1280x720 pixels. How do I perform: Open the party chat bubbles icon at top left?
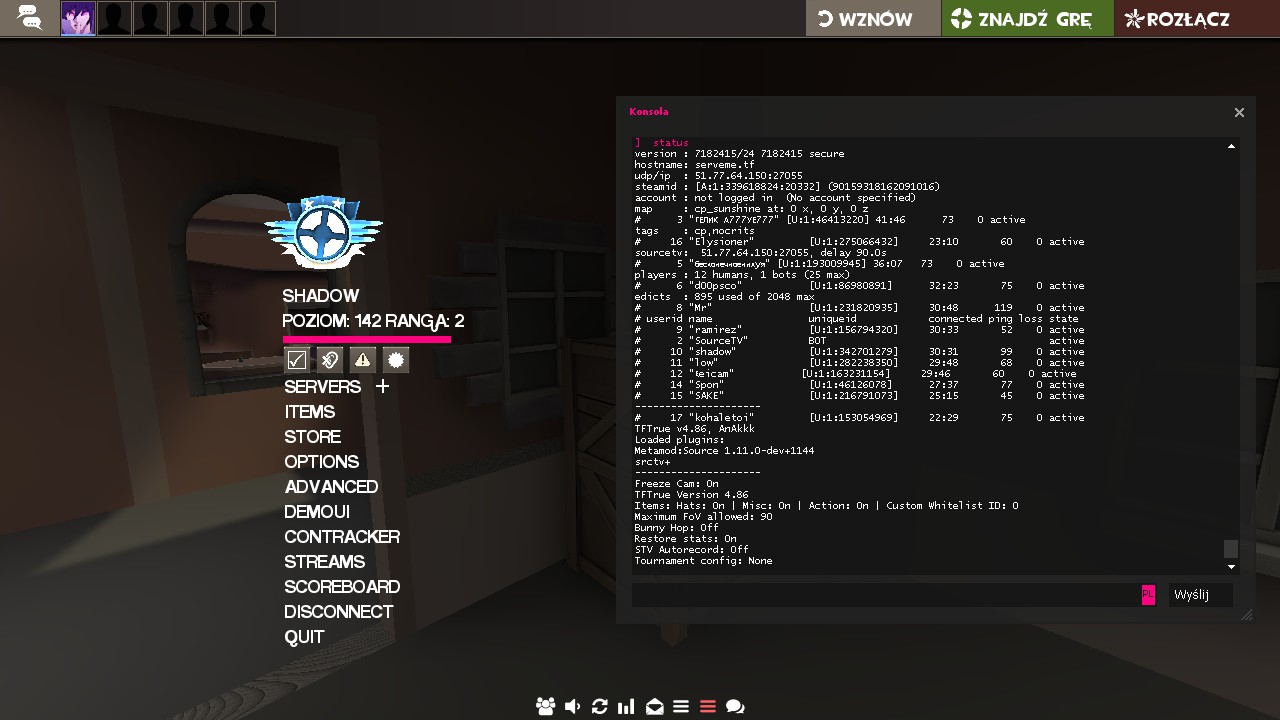(30, 18)
